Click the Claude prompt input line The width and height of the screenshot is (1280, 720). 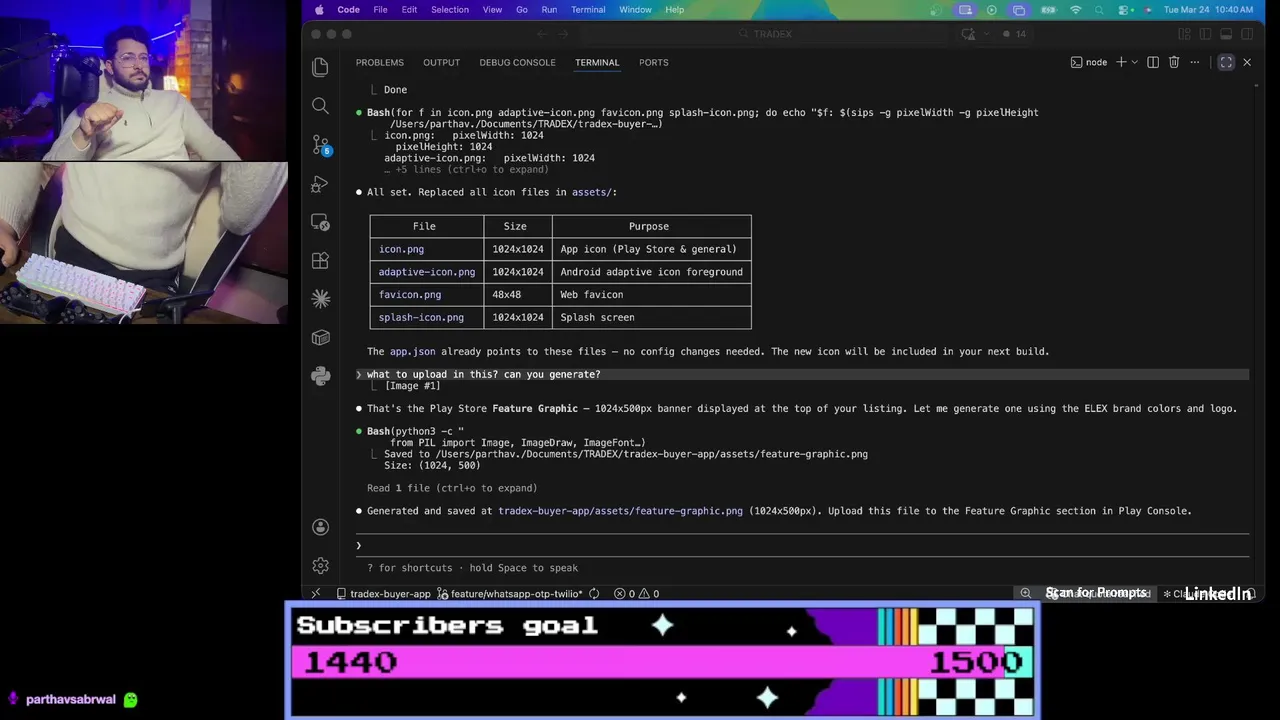[x=803, y=545]
